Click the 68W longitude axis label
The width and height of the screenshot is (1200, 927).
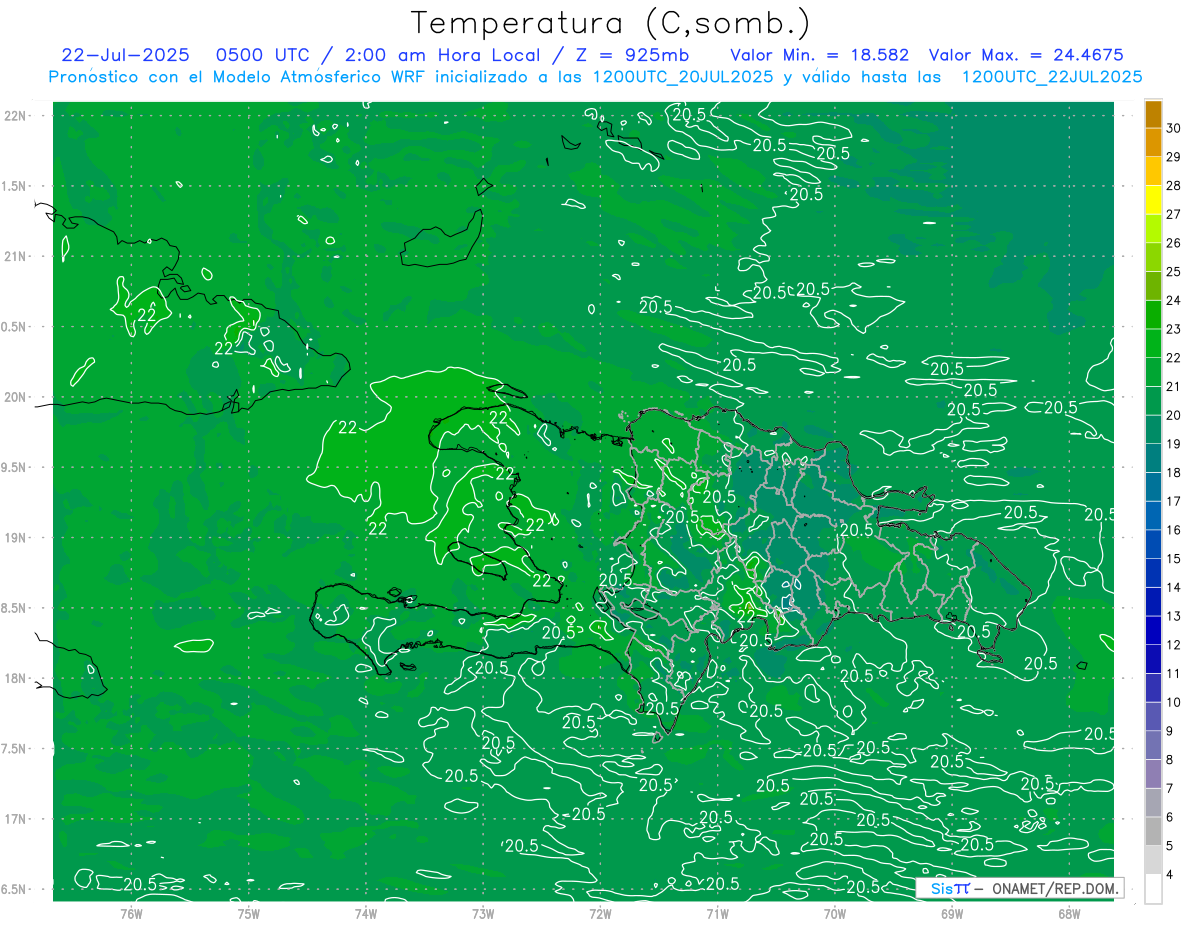point(1069,912)
